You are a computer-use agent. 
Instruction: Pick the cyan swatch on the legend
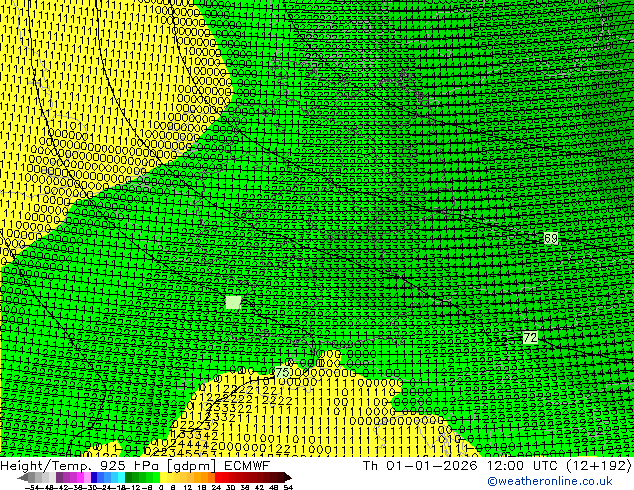click(x=122, y=477)
